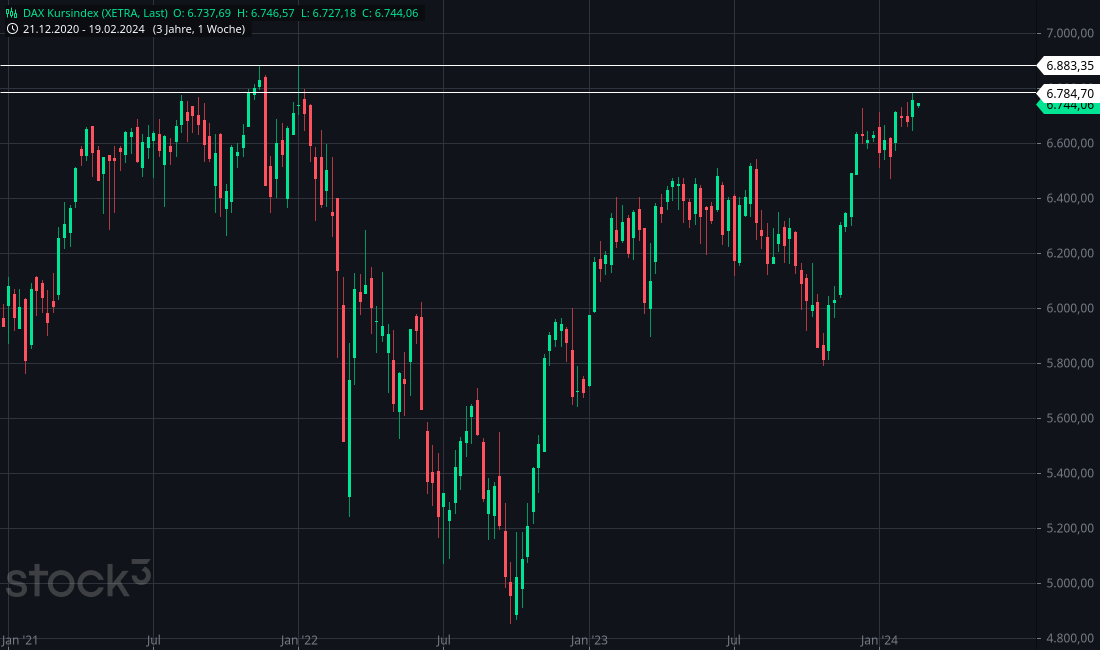Select the Jan '22 axis label

coord(299,638)
